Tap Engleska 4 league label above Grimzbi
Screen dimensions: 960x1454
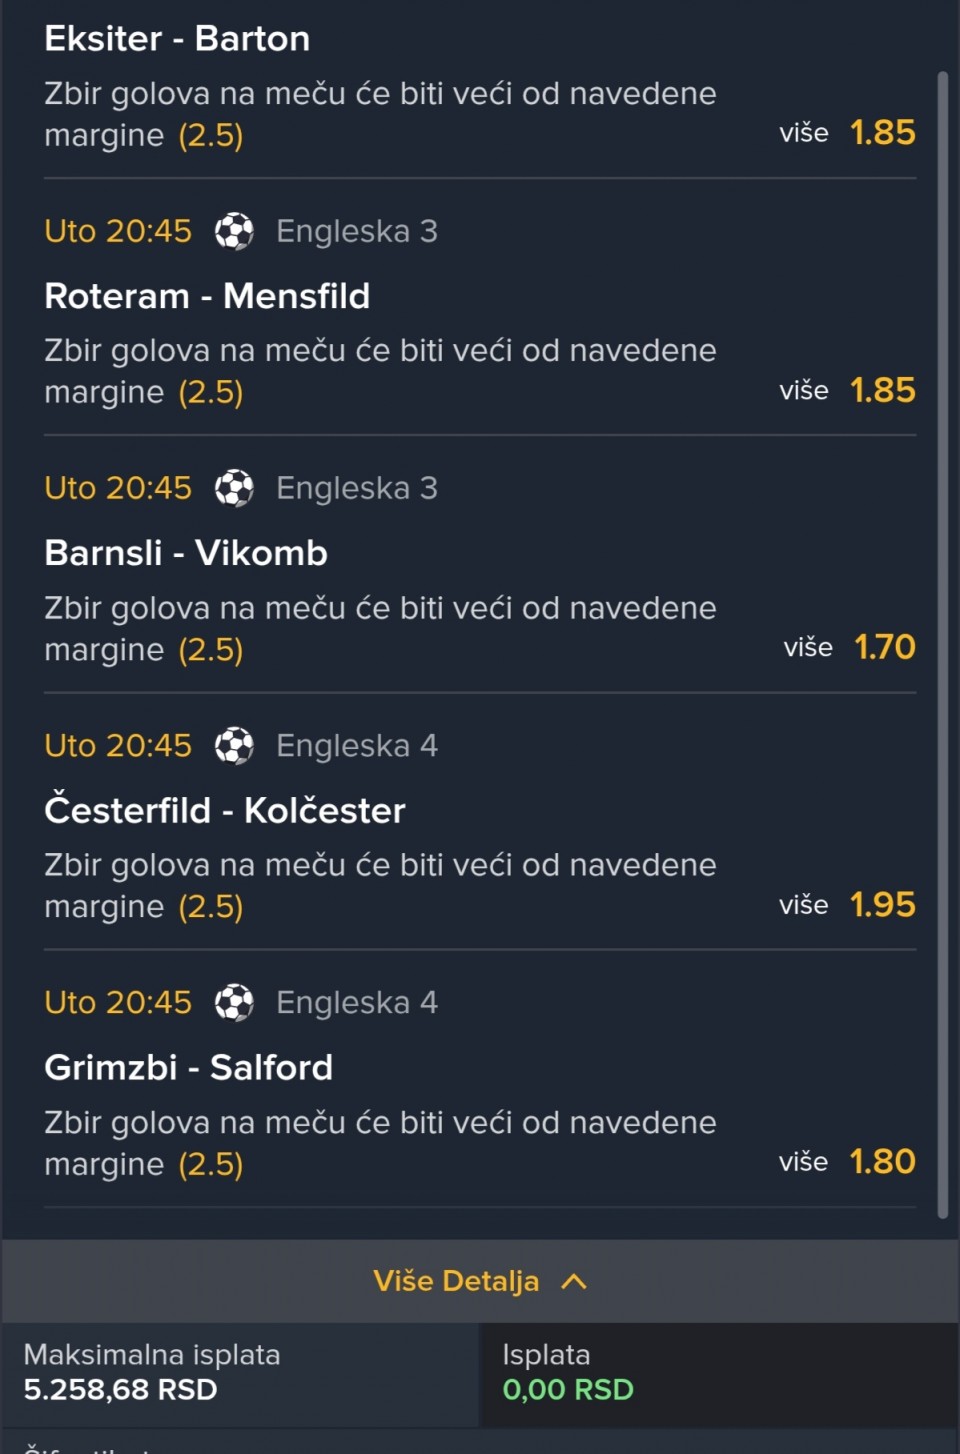point(357,1003)
